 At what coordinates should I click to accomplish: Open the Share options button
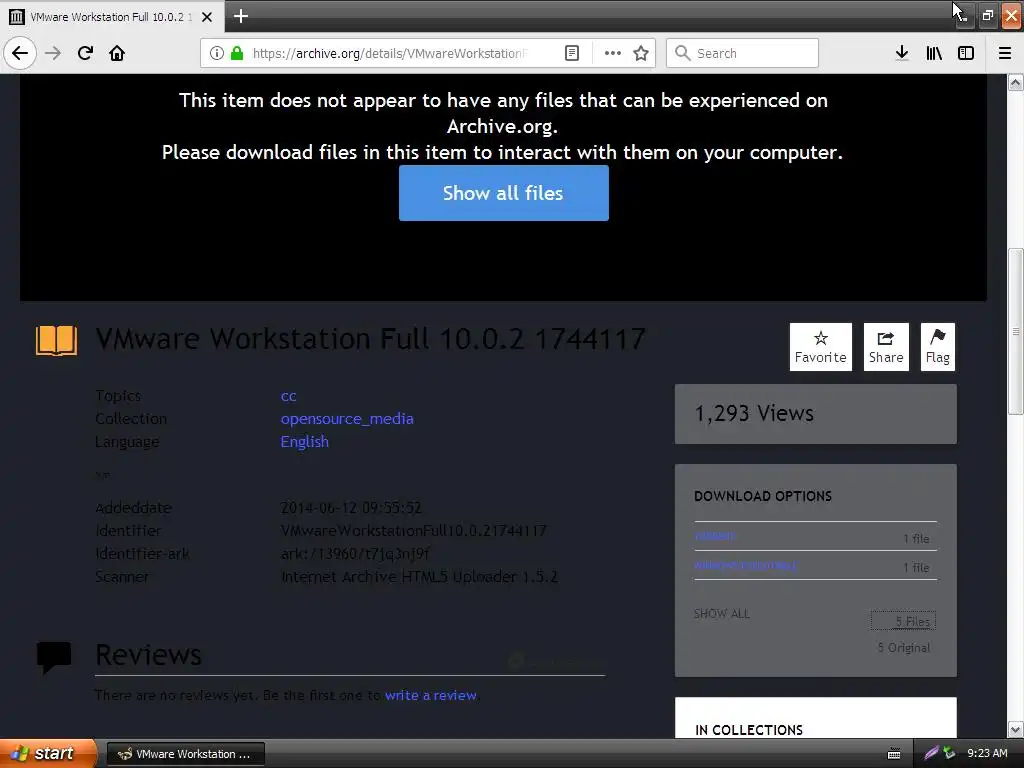(x=886, y=347)
